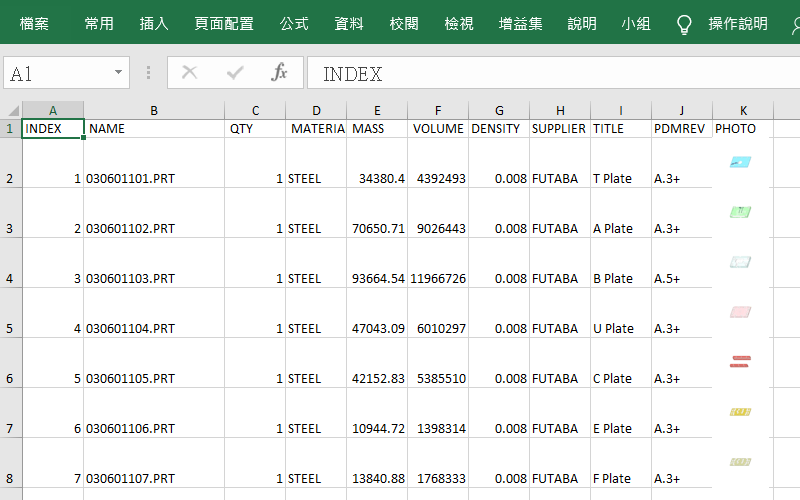Click the lightbulb Tell Me icon

(684, 24)
